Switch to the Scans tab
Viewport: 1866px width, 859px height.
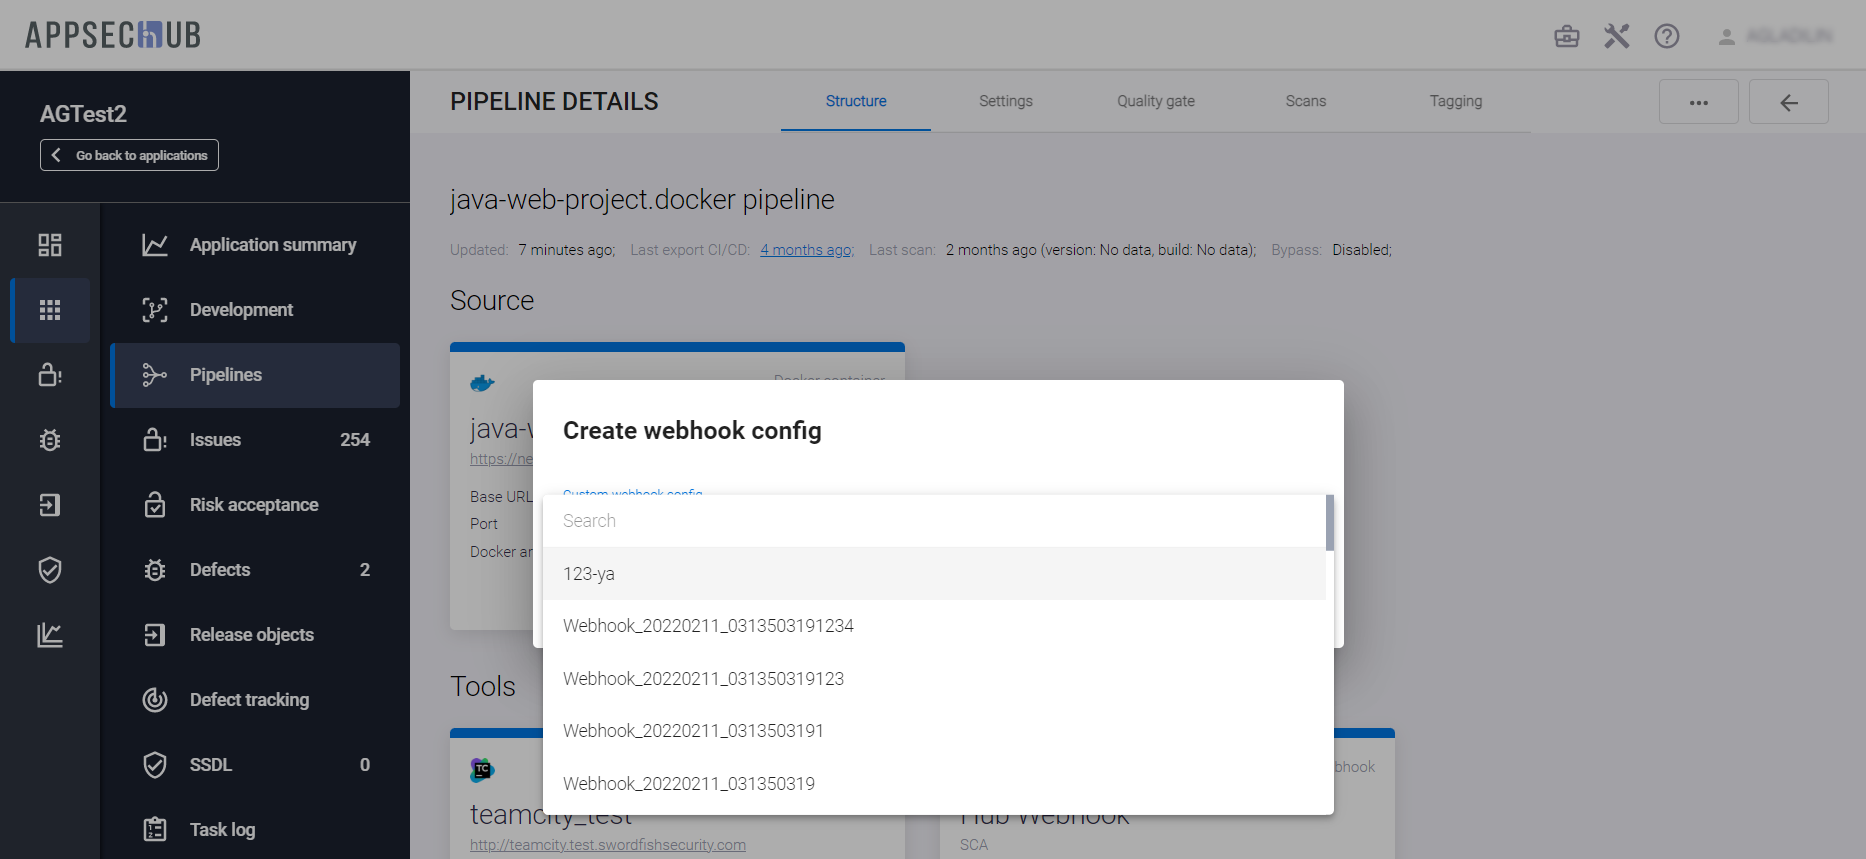pyautogui.click(x=1305, y=101)
